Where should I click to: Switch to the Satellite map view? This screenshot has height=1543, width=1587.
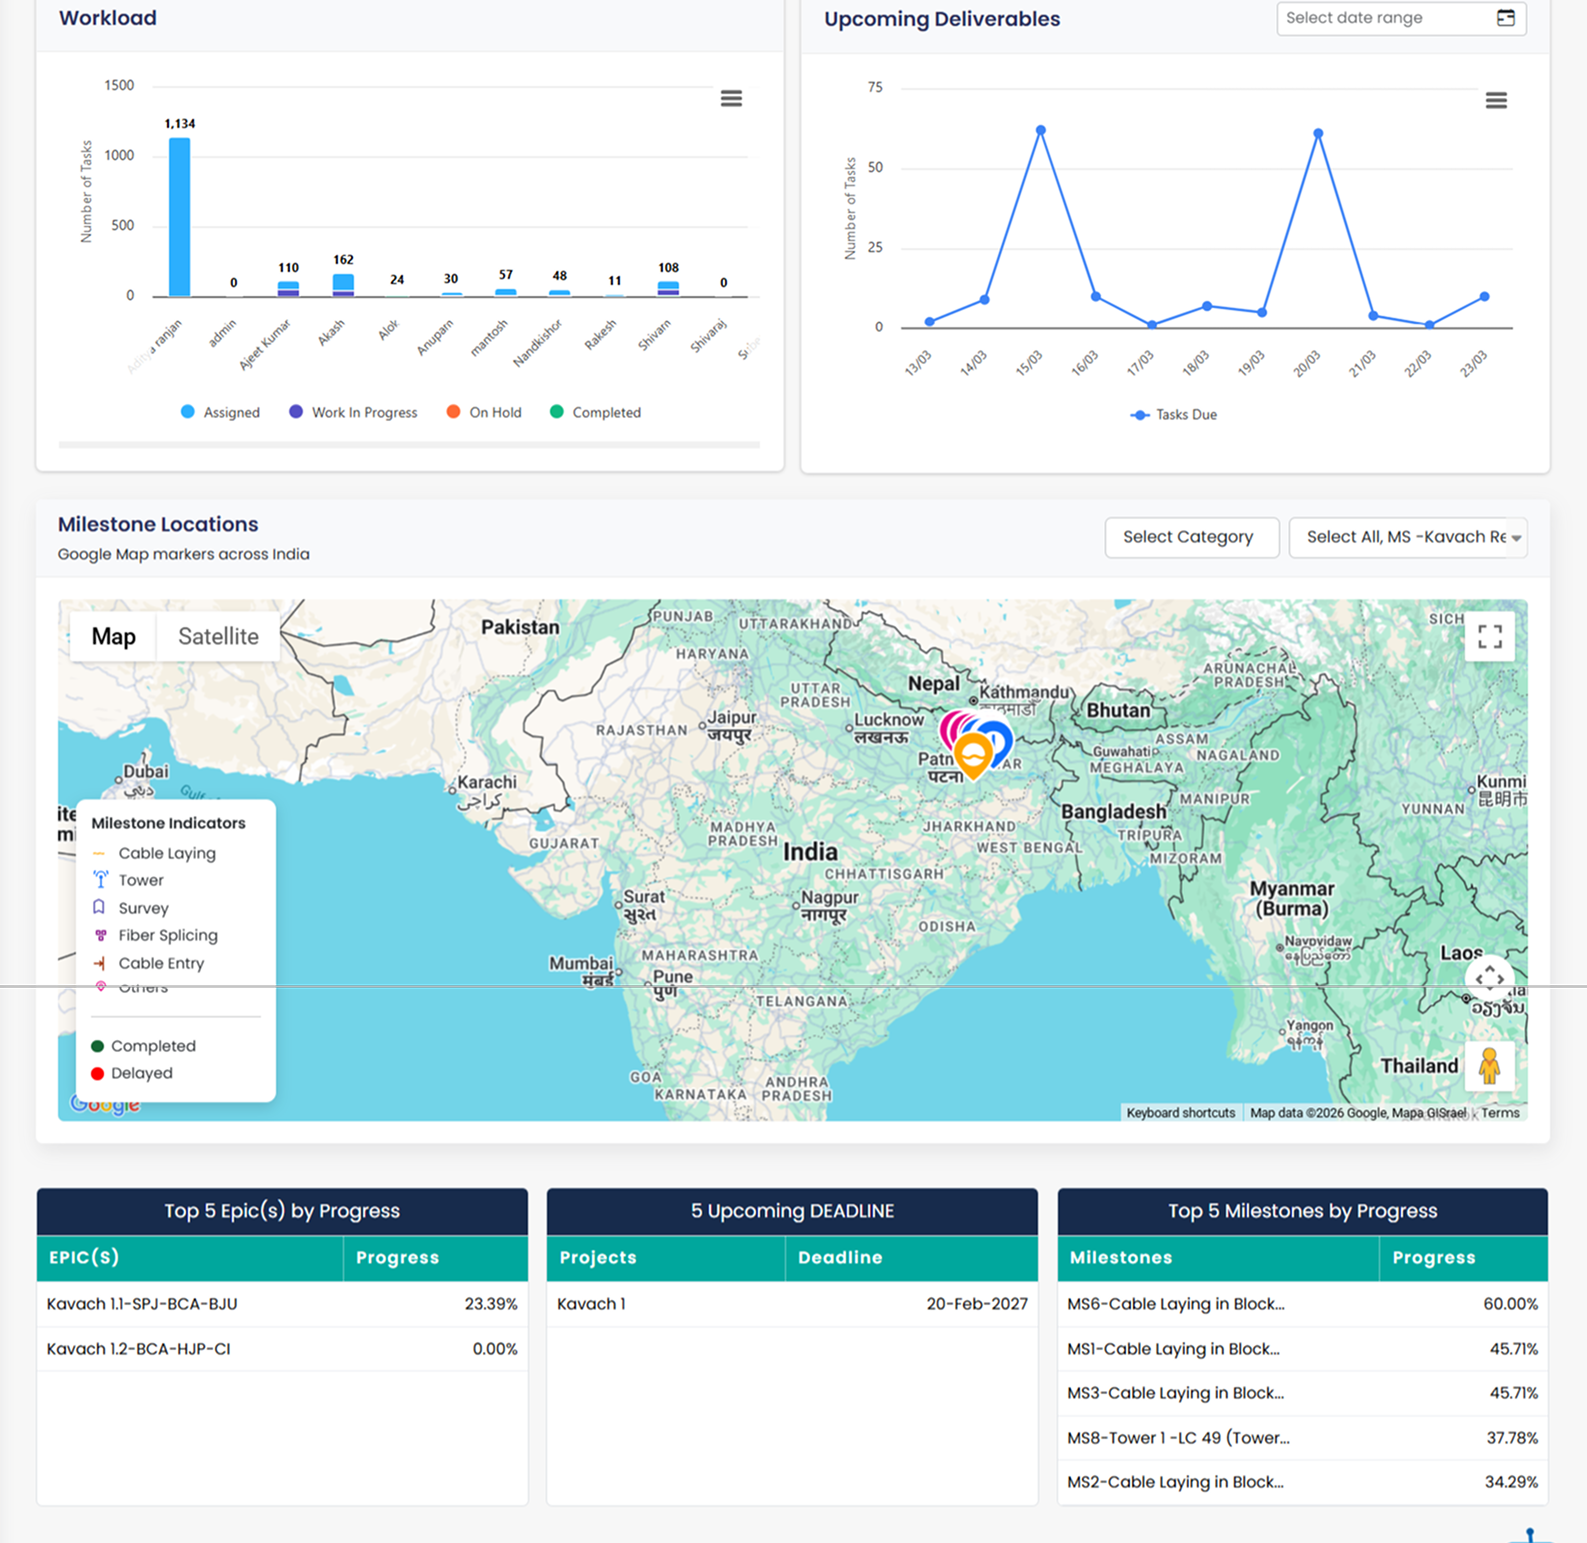(x=218, y=637)
